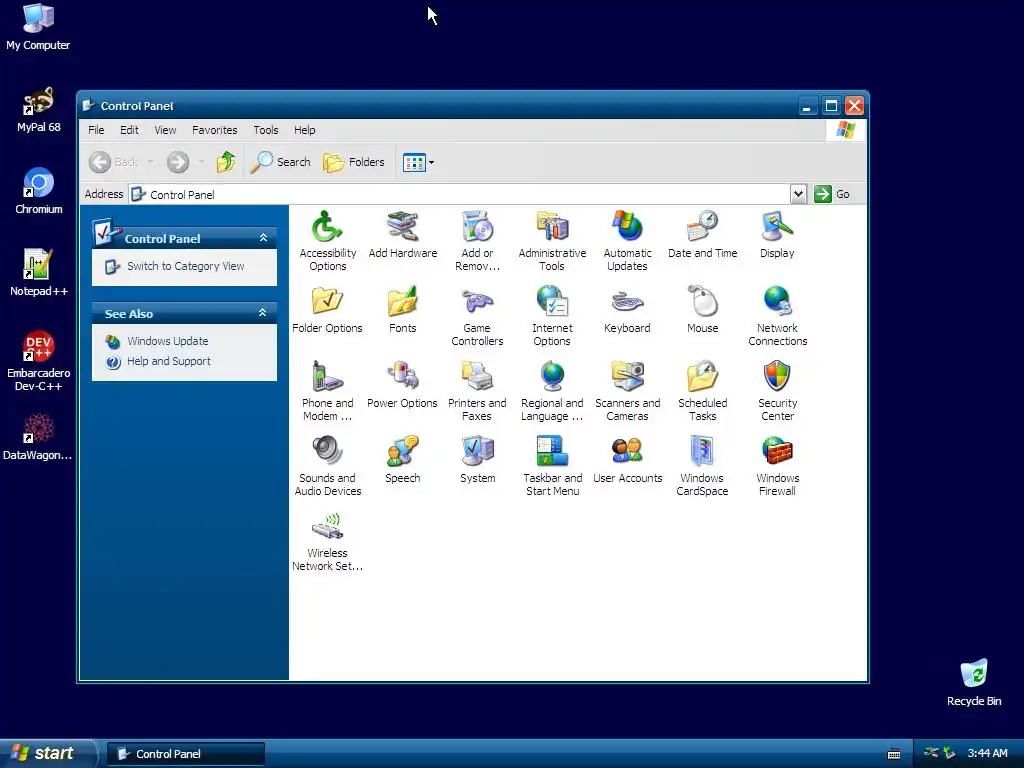1024x768 pixels.
Task: Open Accessibility Options applet
Action: [x=327, y=240]
